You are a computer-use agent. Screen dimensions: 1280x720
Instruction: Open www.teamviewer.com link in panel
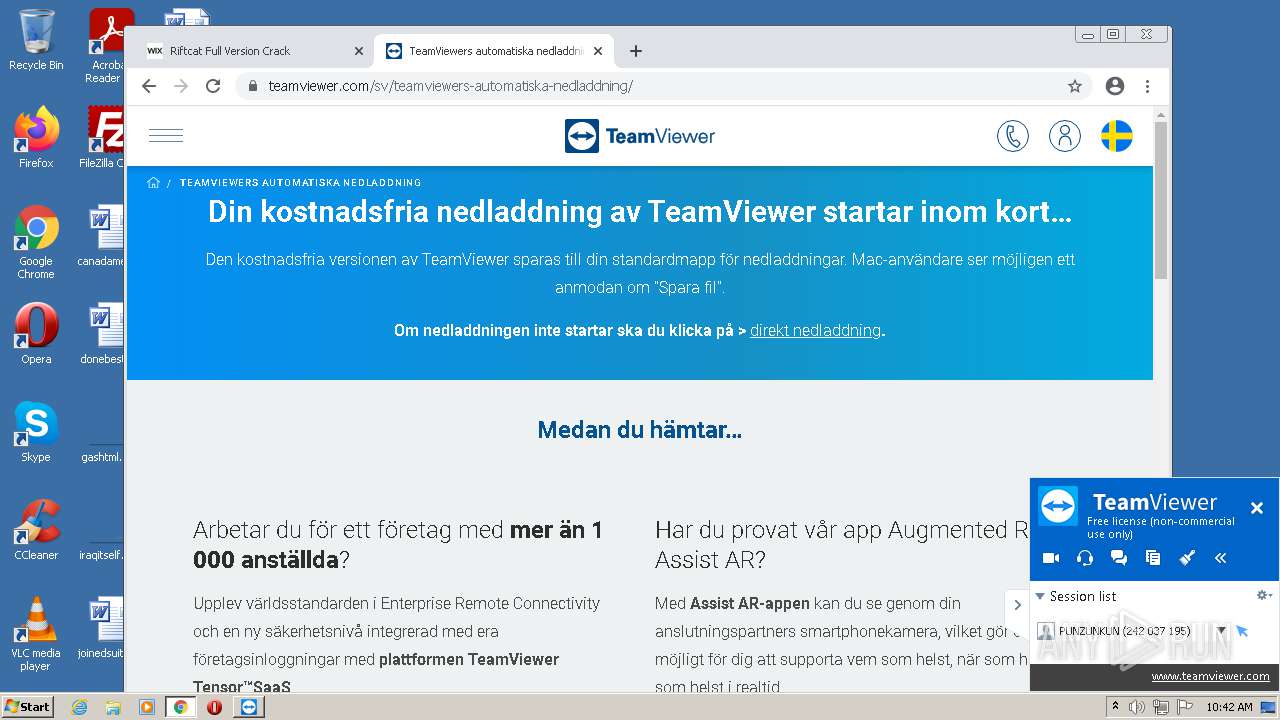point(1210,676)
